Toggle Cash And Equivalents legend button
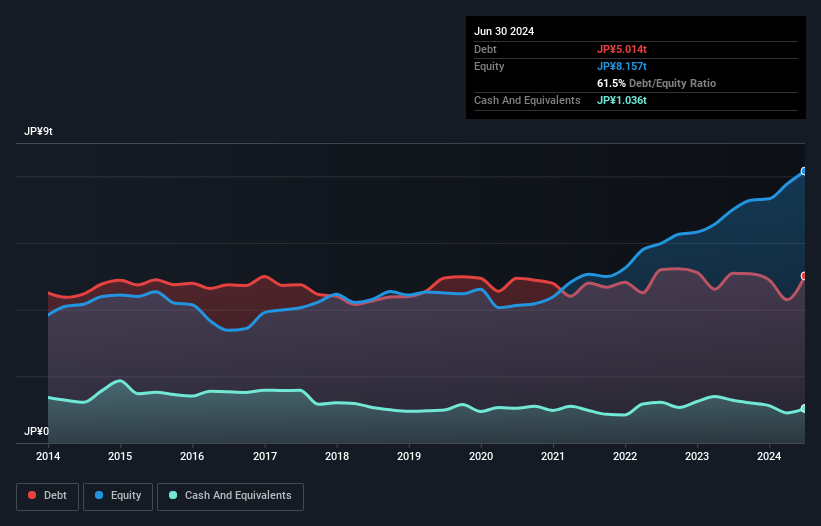 (x=230, y=496)
